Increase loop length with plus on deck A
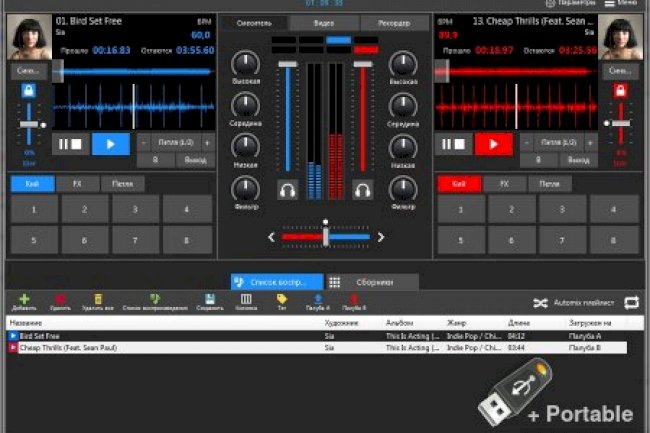 coord(207,143)
